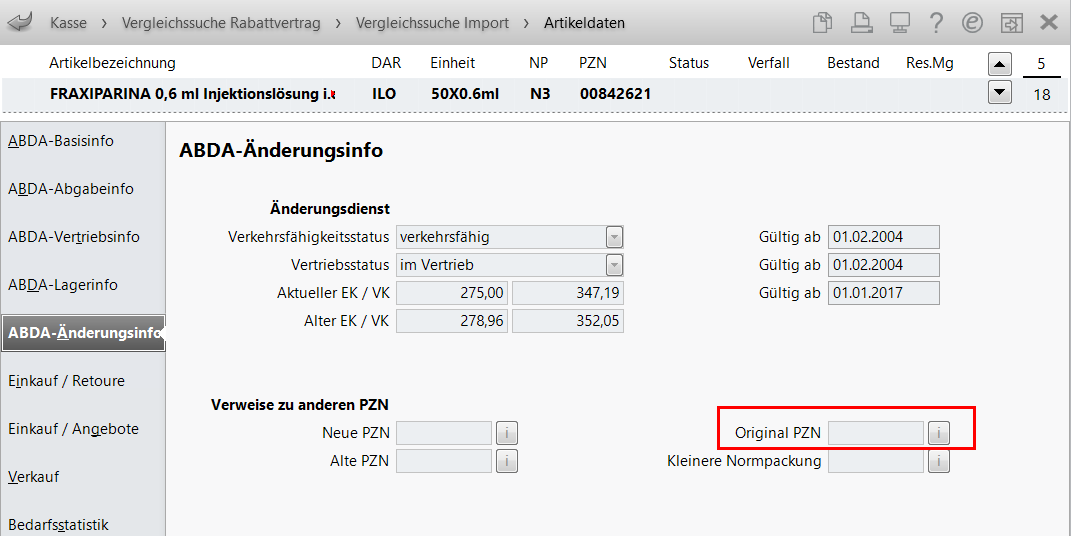Go to Vergleichssuche Import breadcrumb
The image size is (1071, 536).
tap(432, 22)
